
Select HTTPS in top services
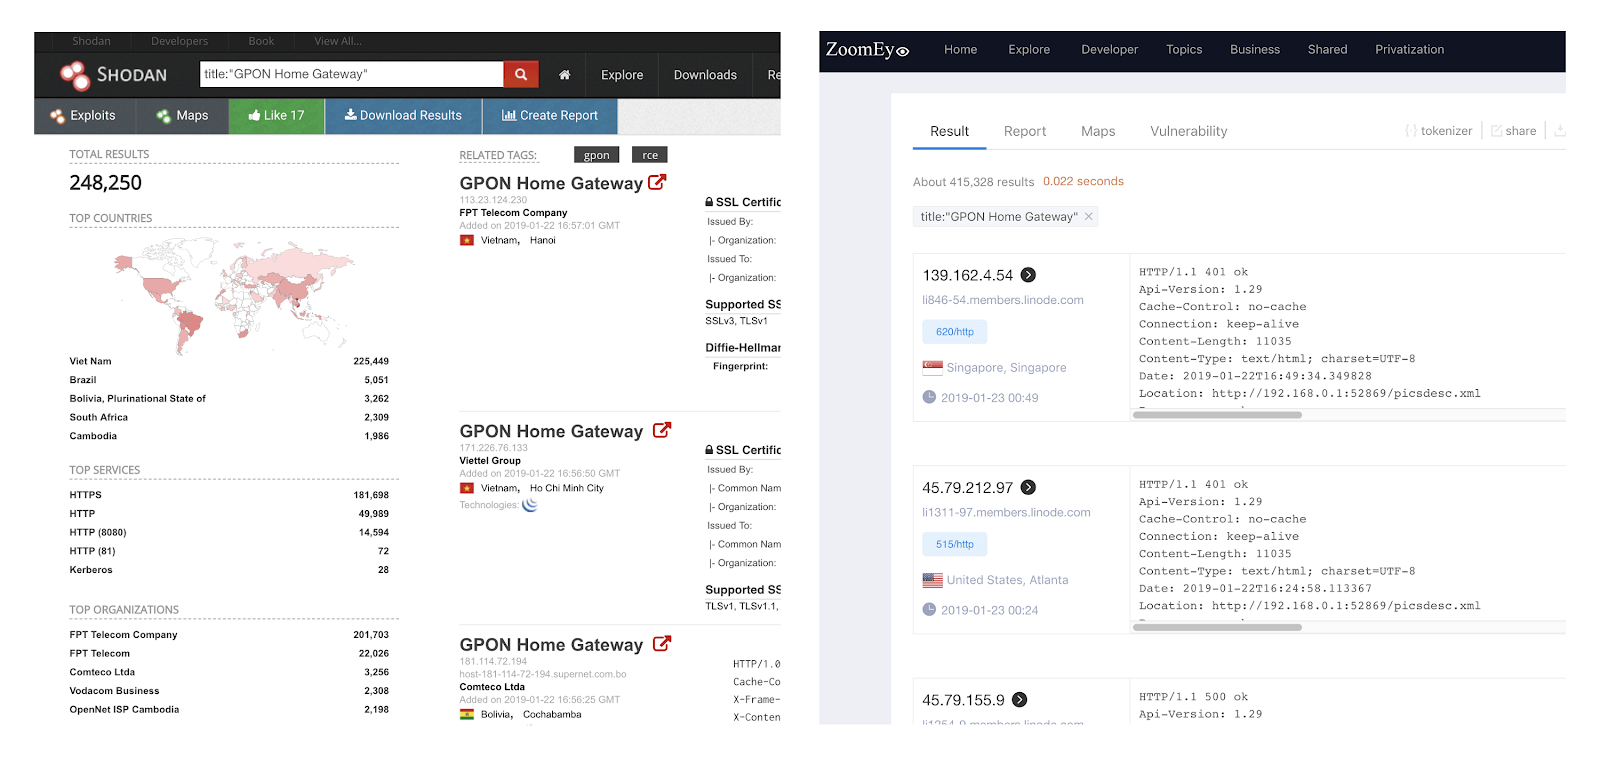pos(86,494)
